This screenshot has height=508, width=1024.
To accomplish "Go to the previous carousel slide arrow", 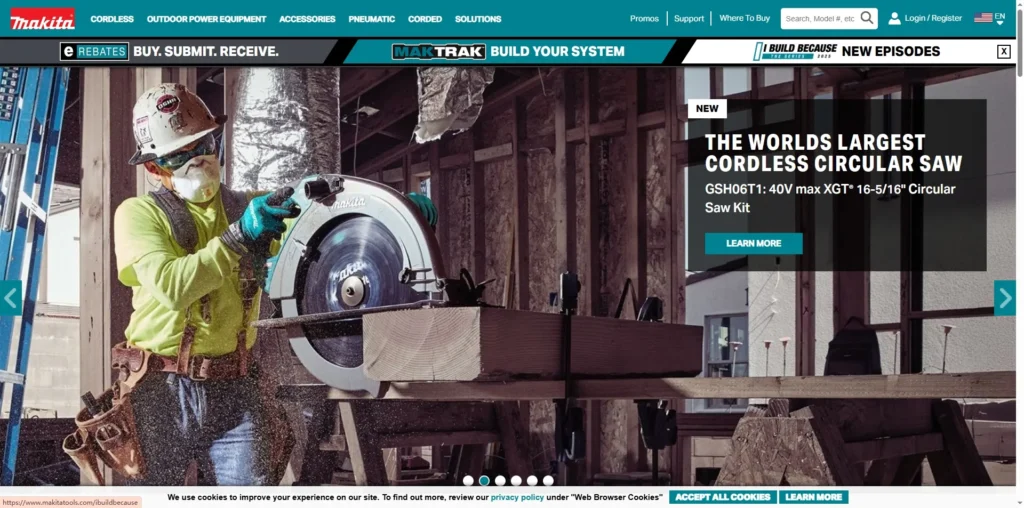I will [11, 298].
